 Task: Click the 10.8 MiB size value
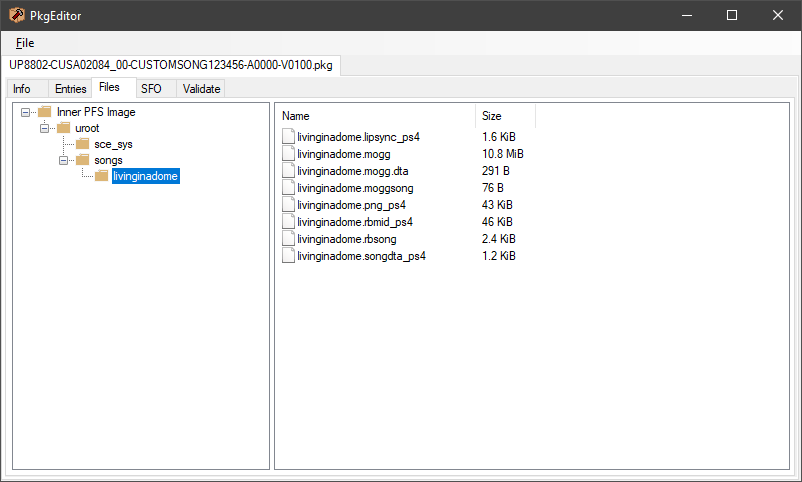click(503, 154)
